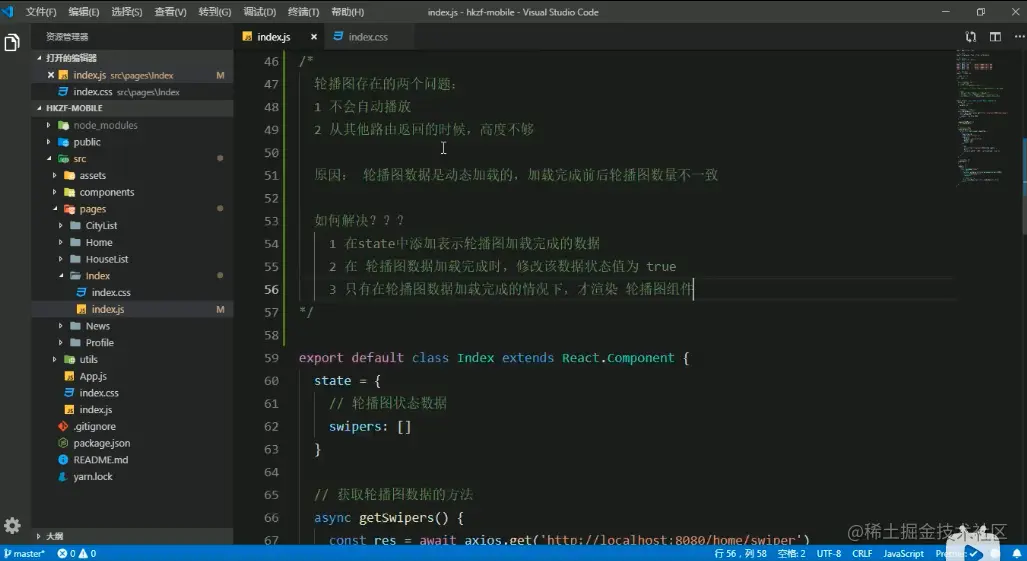This screenshot has height=561, width=1027.
Task: Close index.js in open editors list
Action: coord(50,75)
